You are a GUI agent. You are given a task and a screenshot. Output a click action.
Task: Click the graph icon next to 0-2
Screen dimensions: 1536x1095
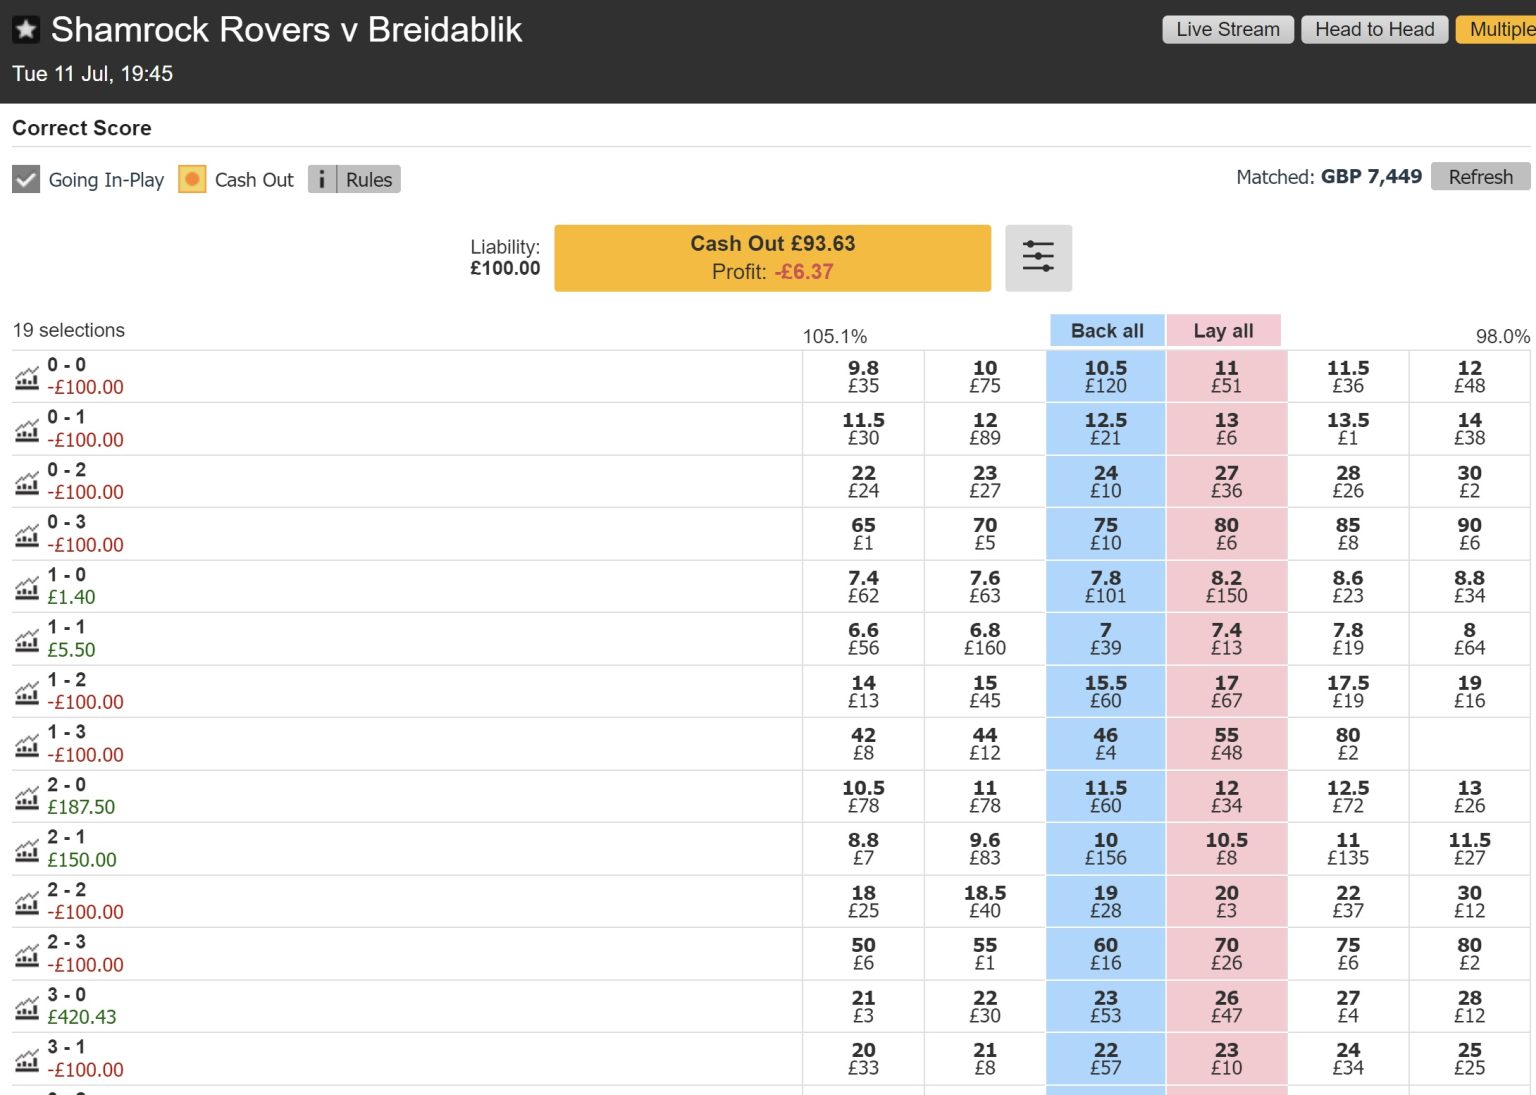pyautogui.click(x=26, y=482)
